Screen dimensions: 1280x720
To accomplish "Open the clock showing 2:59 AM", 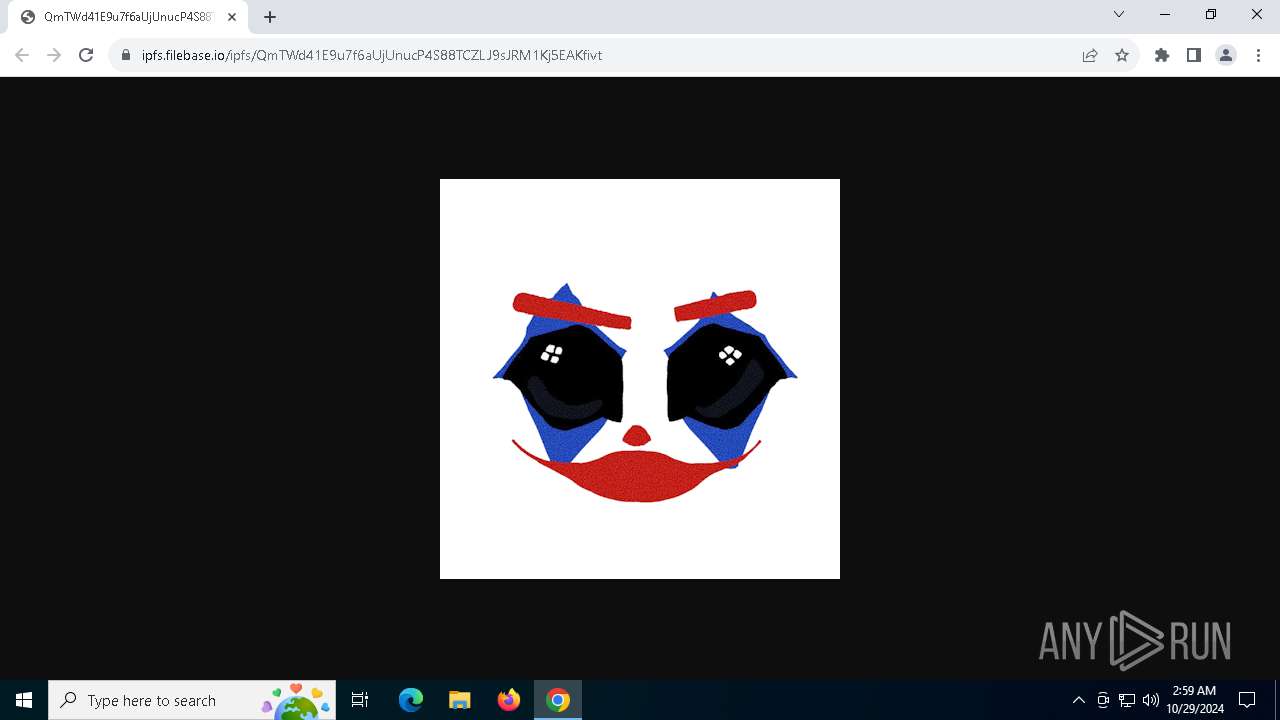I will coord(1195,700).
